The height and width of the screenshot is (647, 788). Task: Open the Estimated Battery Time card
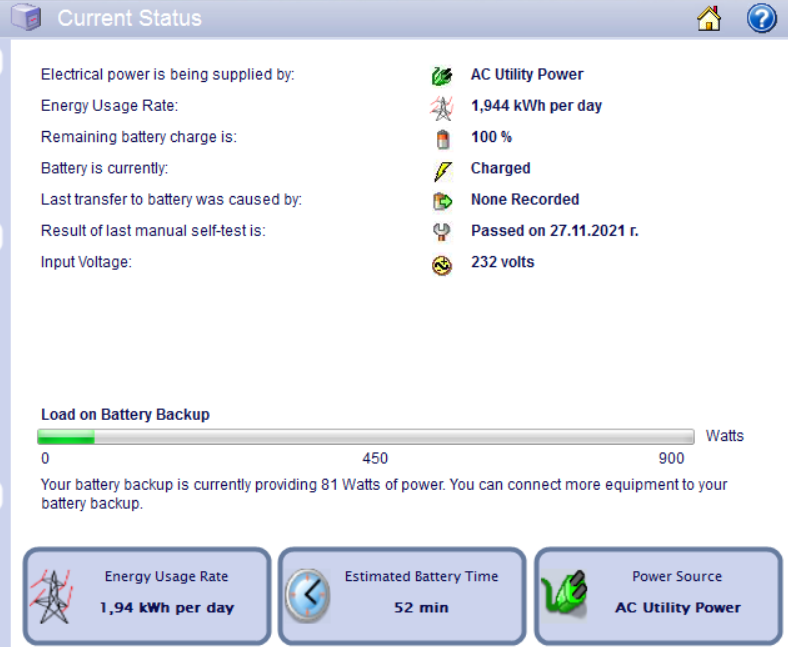click(x=402, y=596)
